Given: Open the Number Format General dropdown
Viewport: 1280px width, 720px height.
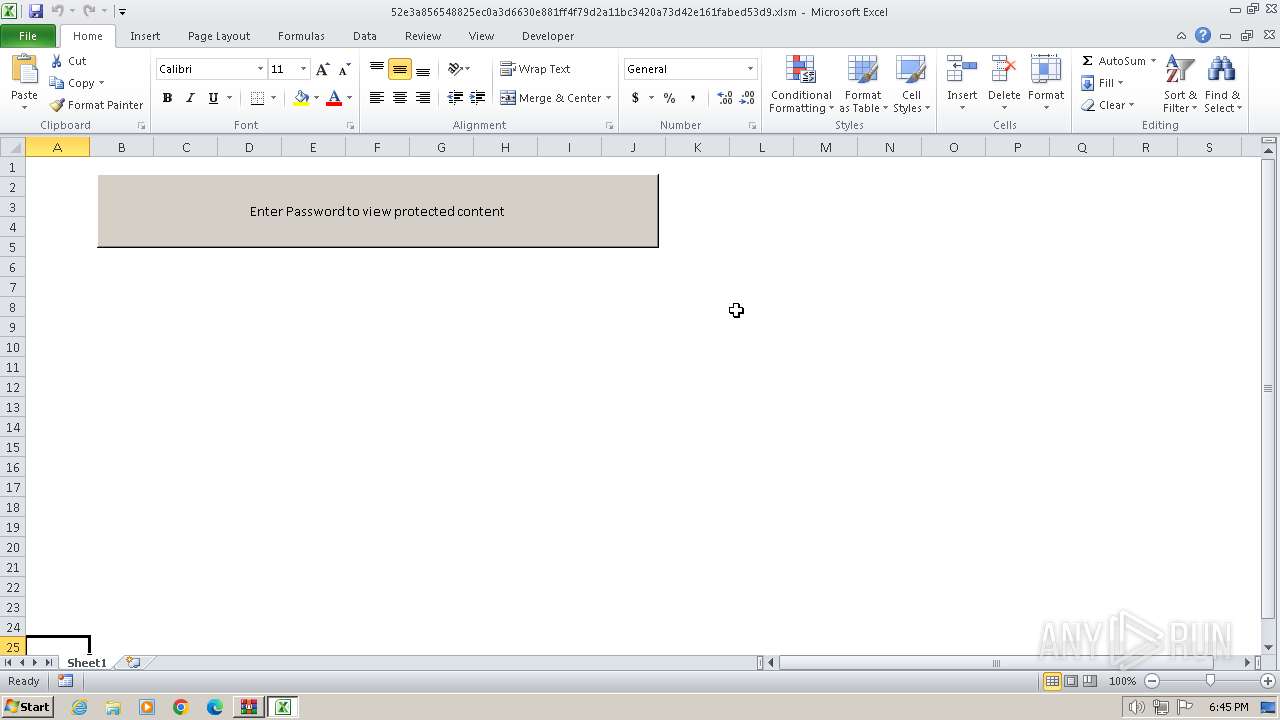Looking at the screenshot, I should [x=750, y=69].
